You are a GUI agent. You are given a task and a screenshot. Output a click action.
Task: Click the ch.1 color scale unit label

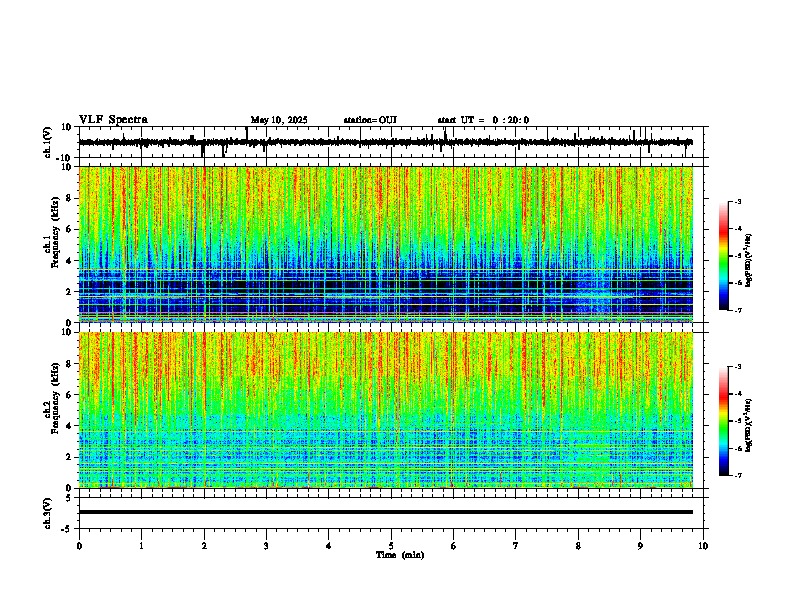coord(749,261)
